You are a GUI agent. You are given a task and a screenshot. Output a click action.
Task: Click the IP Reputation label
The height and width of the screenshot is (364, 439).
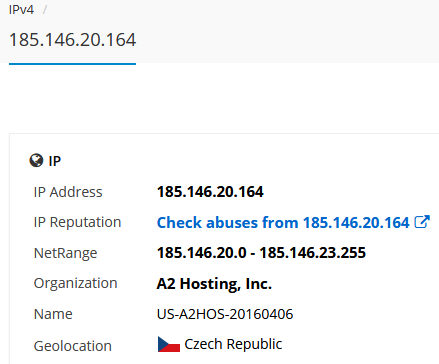tap(77, 222)
